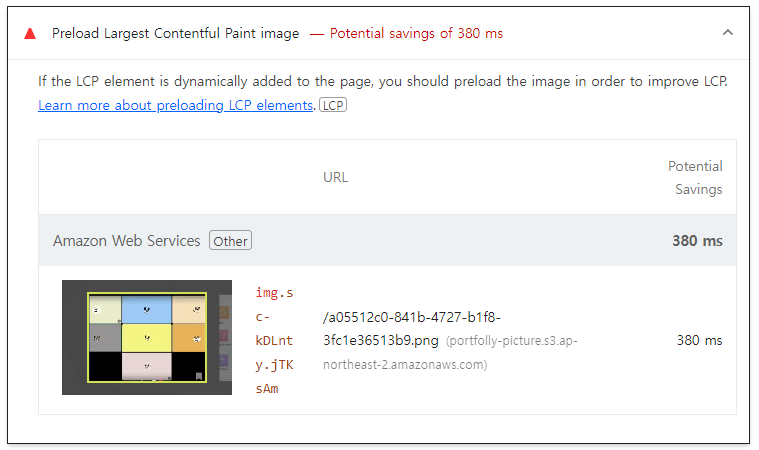Collapse the Preload LCP image audit chevron
The width and height of the screenshot is (759, 450).
pos(728,32)
